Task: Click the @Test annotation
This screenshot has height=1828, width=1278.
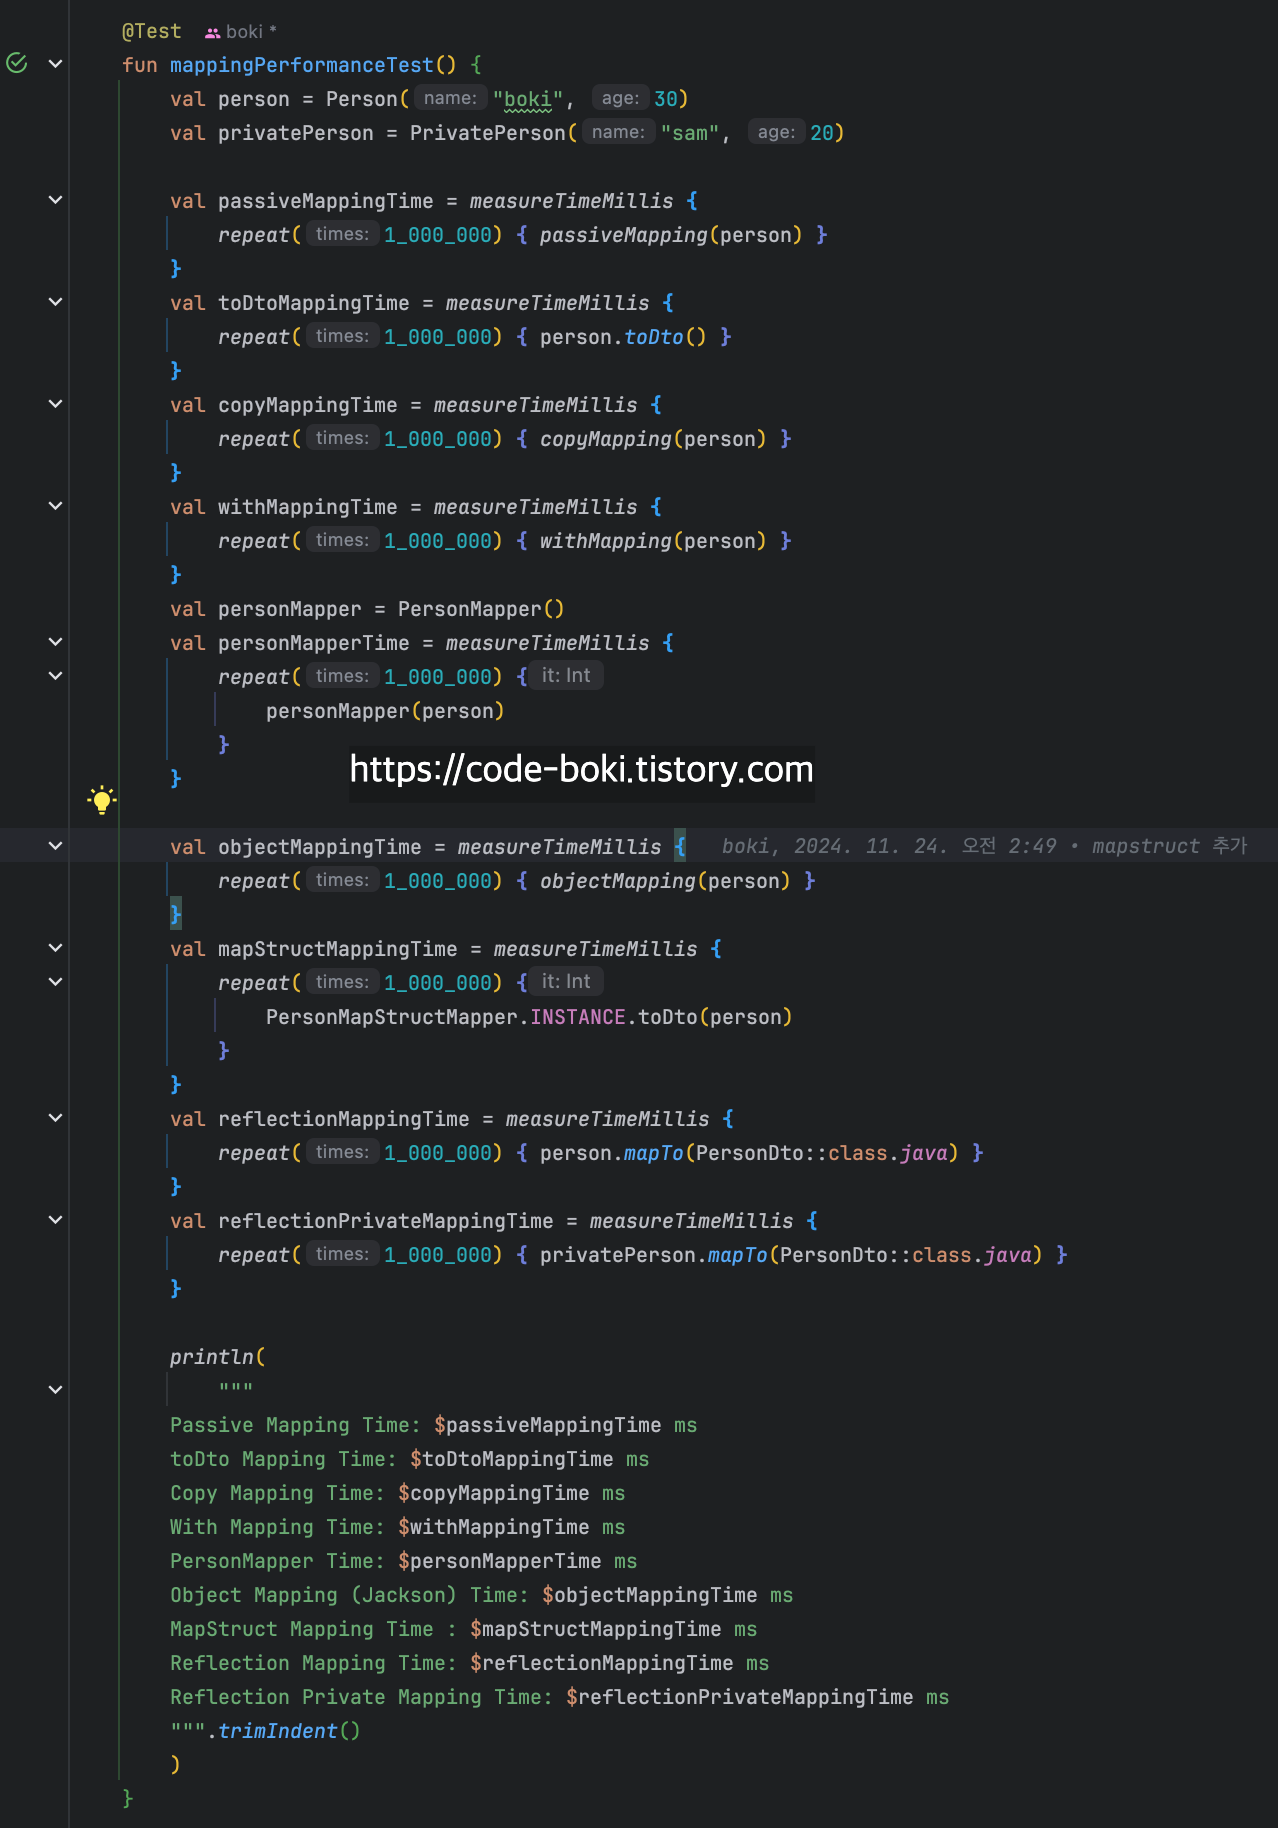Action: (x=152, y=32)
